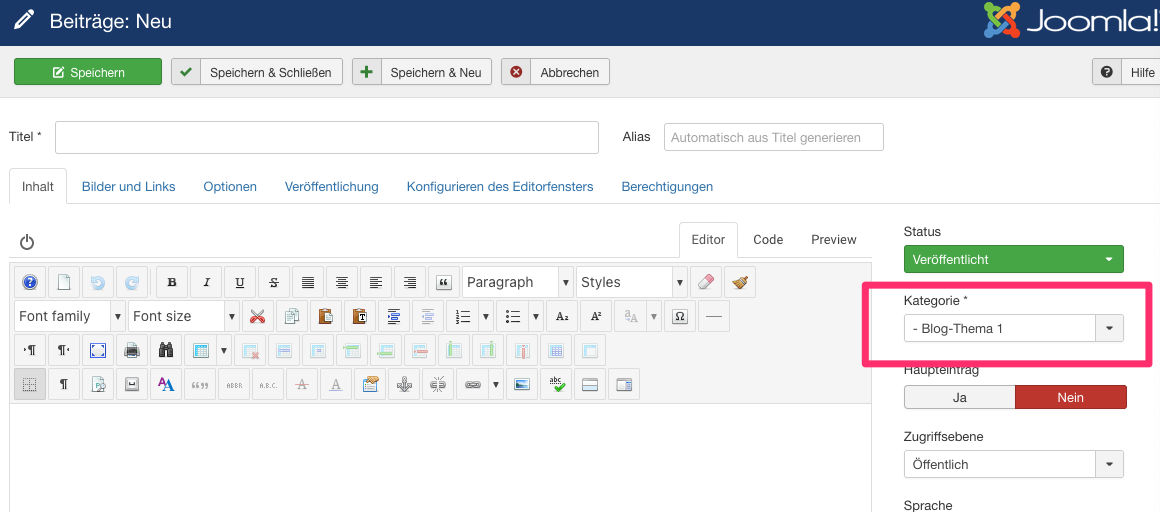Open the Font size dropdown
This screenshot has height=512, width=1160.
click(183, 316)
